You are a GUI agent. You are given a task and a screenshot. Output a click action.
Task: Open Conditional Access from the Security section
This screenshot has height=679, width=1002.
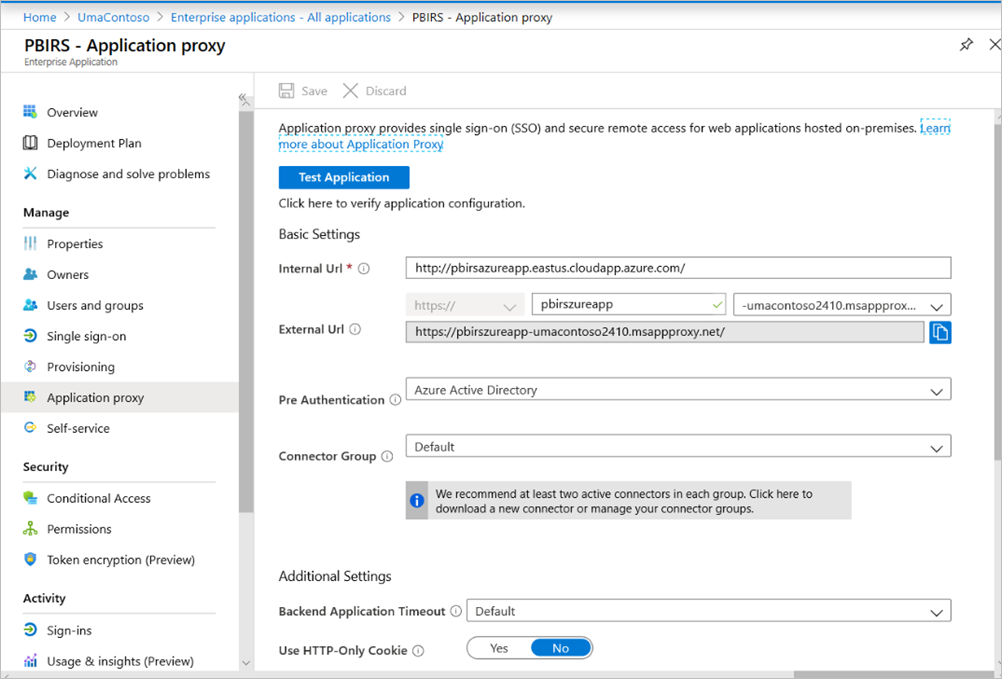(x=32, y=497)
